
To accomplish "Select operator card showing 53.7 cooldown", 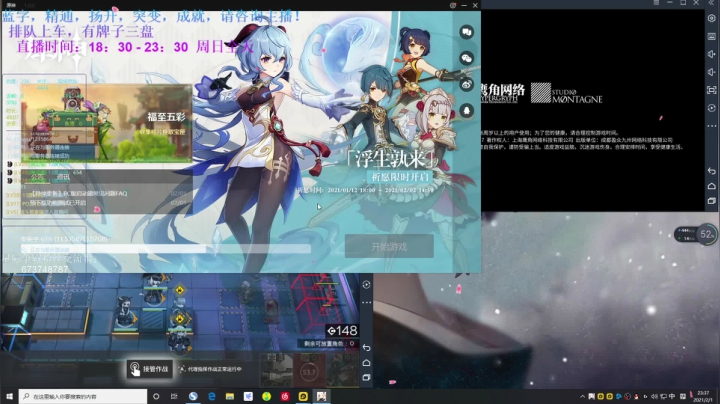I will pos(309,371).
